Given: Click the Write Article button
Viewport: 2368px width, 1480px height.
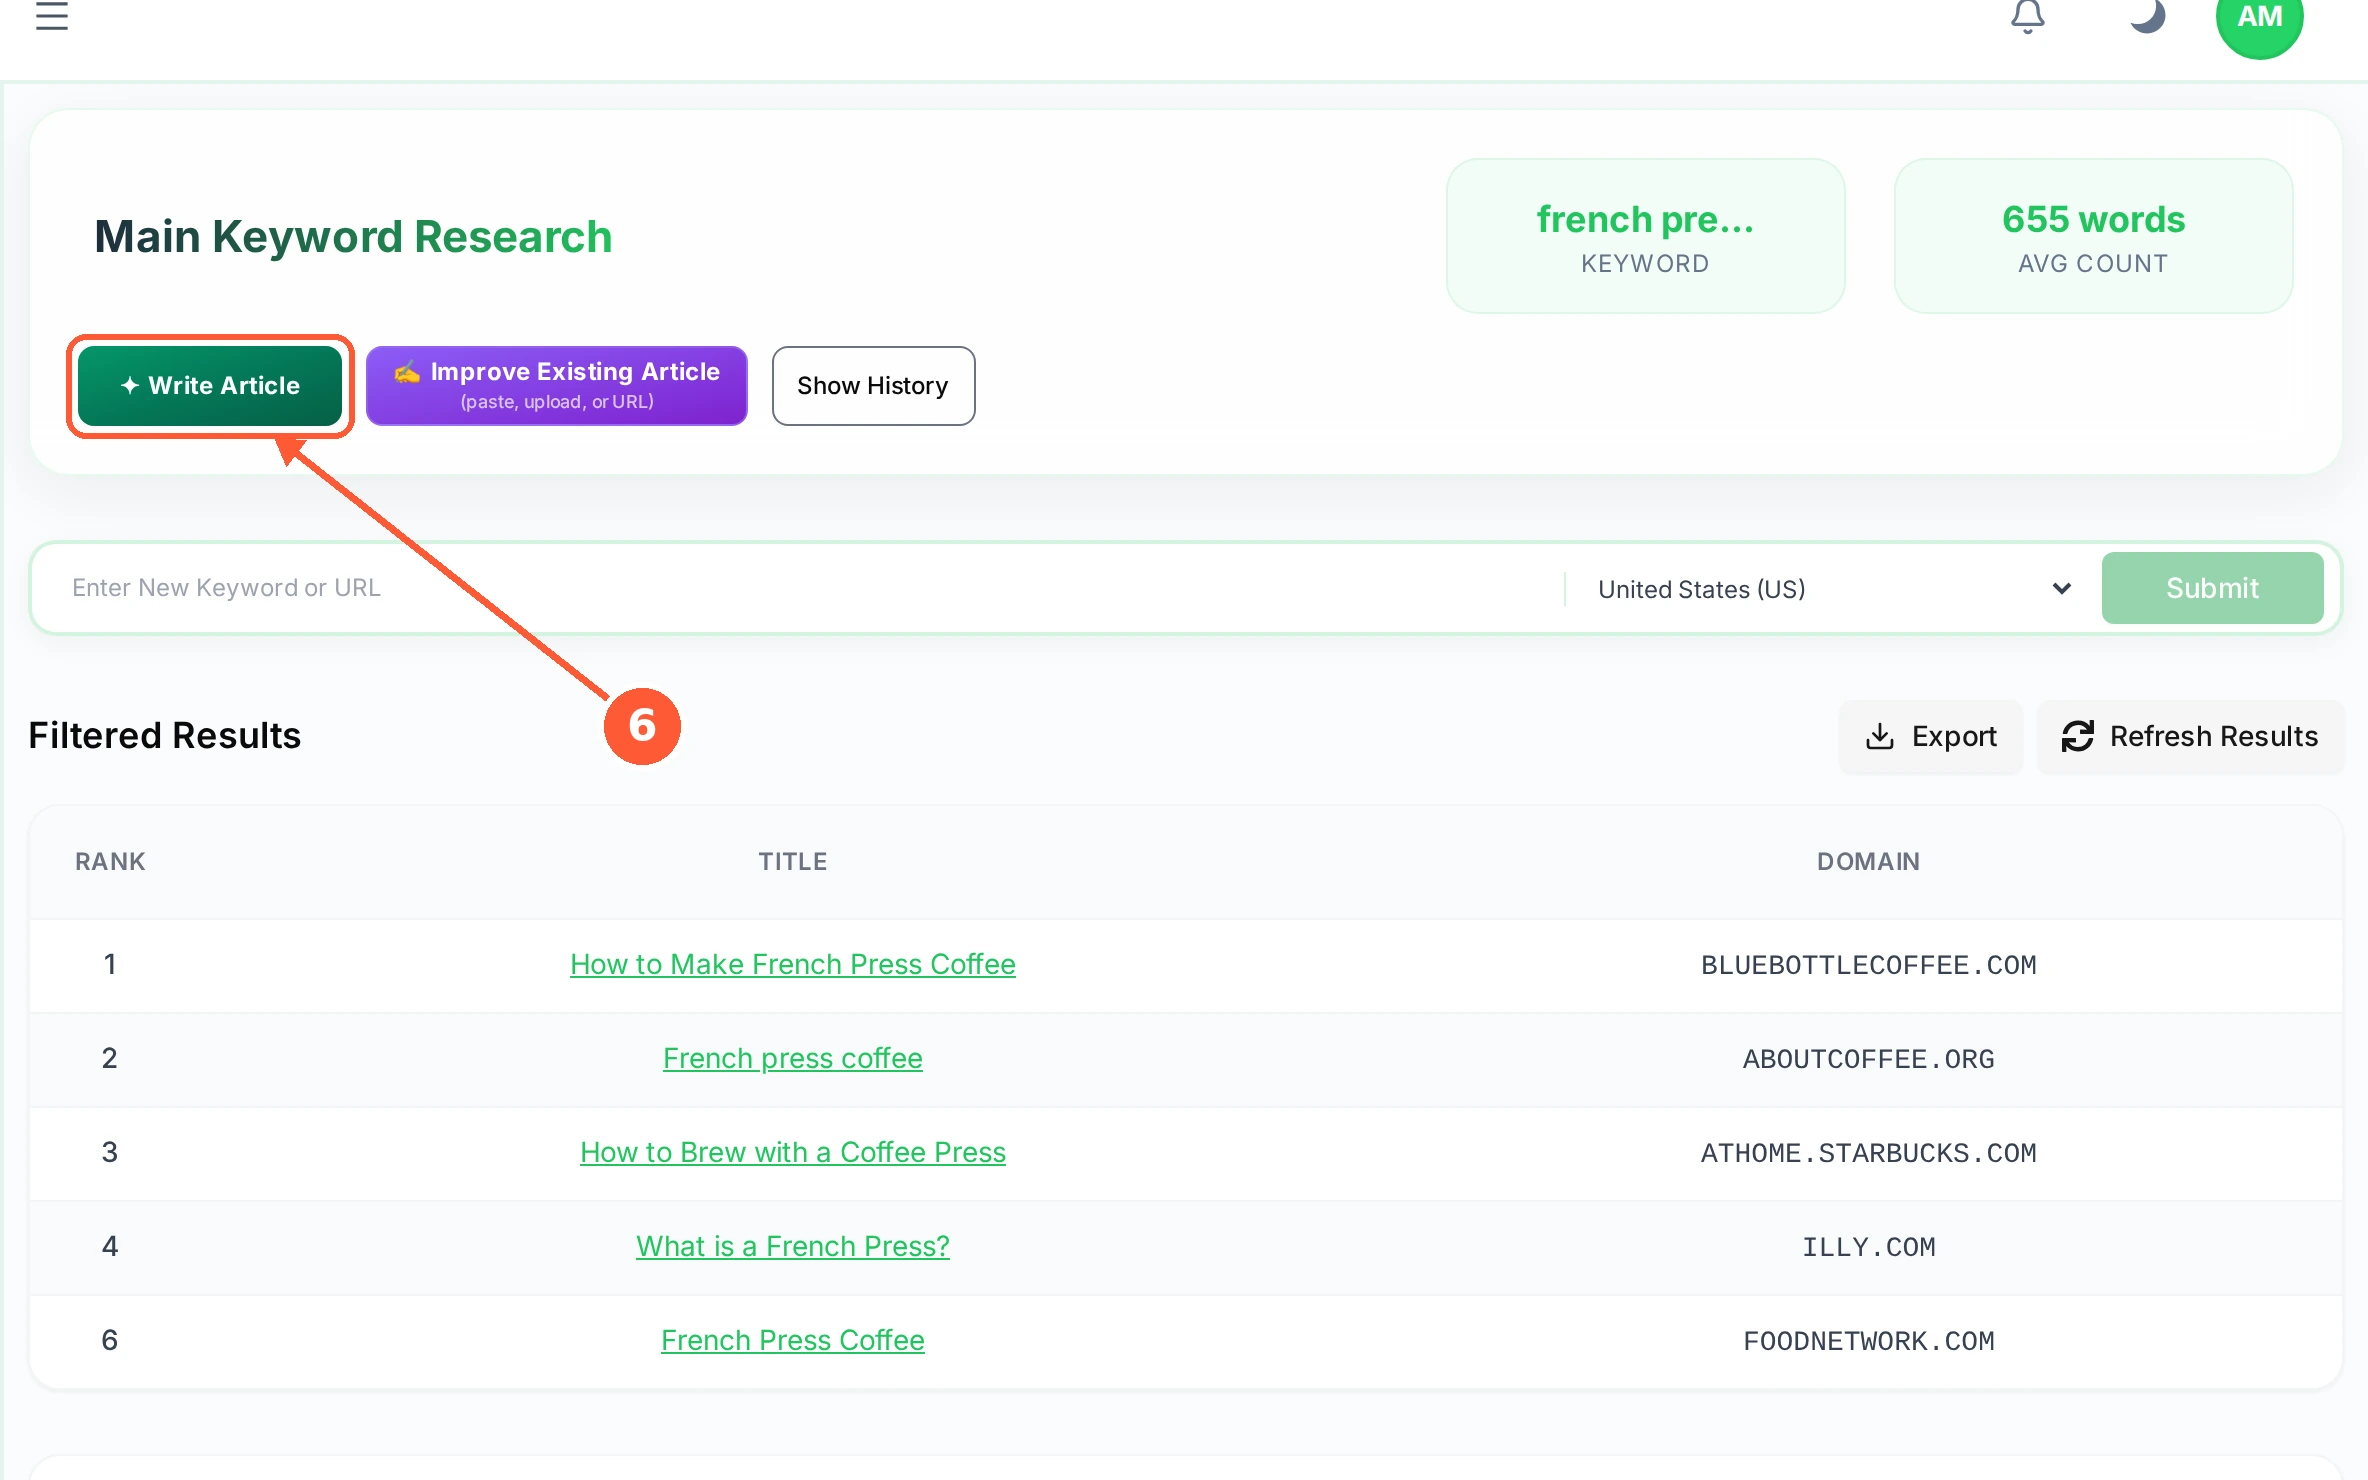Looking at the screenshot, I should (x=210, y=386).
